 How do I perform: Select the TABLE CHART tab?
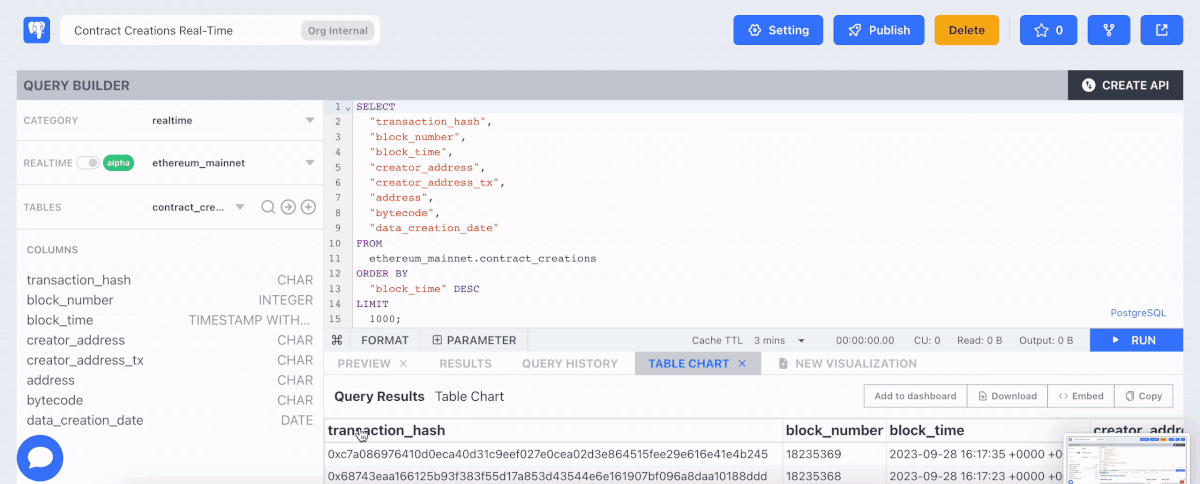click(689, 363)
